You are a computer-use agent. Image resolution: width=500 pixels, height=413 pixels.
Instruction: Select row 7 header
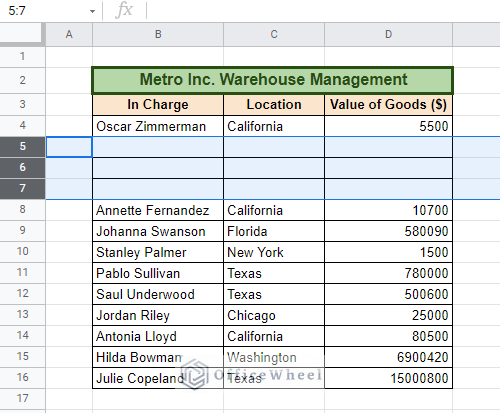pyautogui.click(x=22, y=189)
